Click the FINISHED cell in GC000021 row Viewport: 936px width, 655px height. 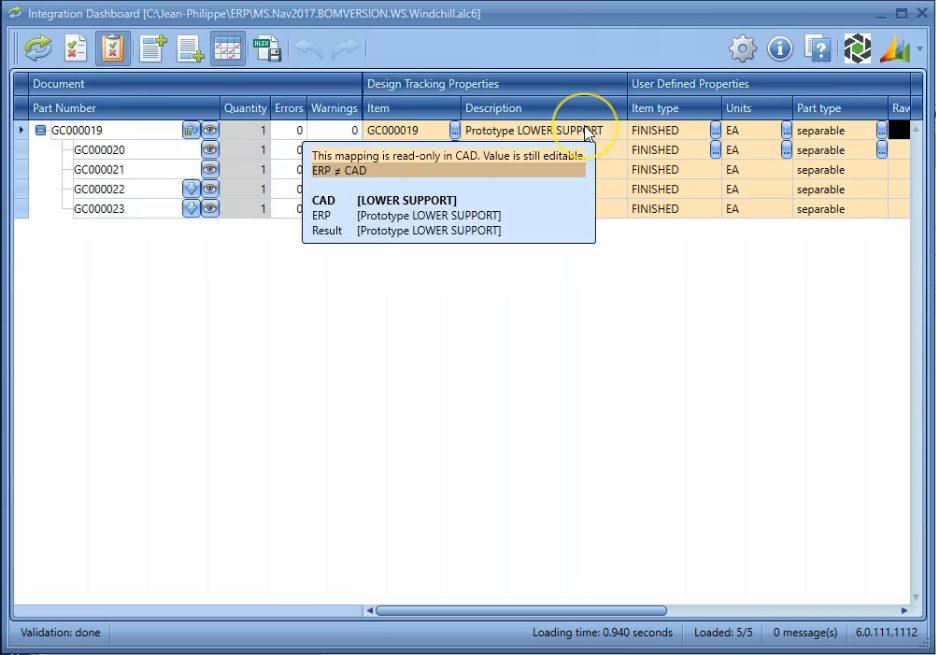(x=674, y=170)
